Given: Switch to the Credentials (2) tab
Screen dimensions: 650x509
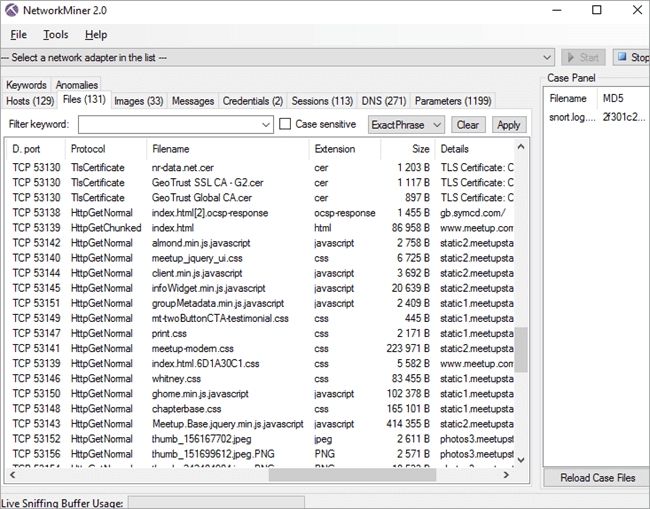Looking at the screenshot, I should click(x=252, y=101).
